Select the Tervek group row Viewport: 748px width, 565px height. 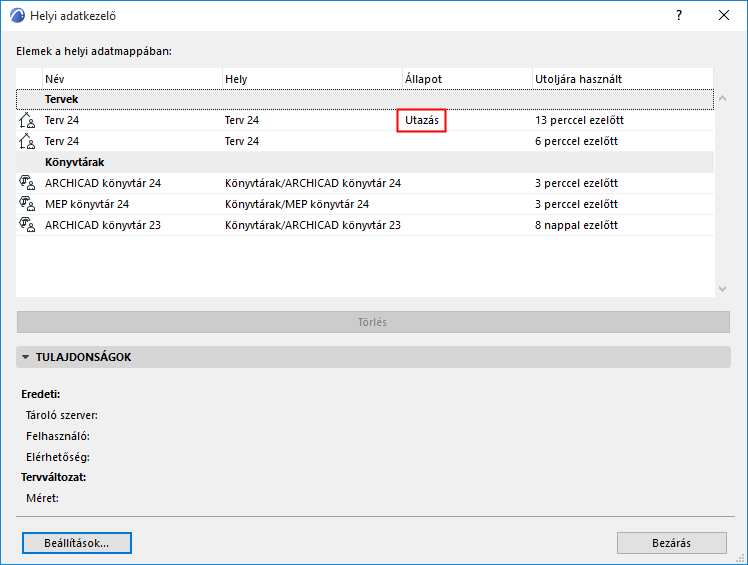click(x=365, y=99)
